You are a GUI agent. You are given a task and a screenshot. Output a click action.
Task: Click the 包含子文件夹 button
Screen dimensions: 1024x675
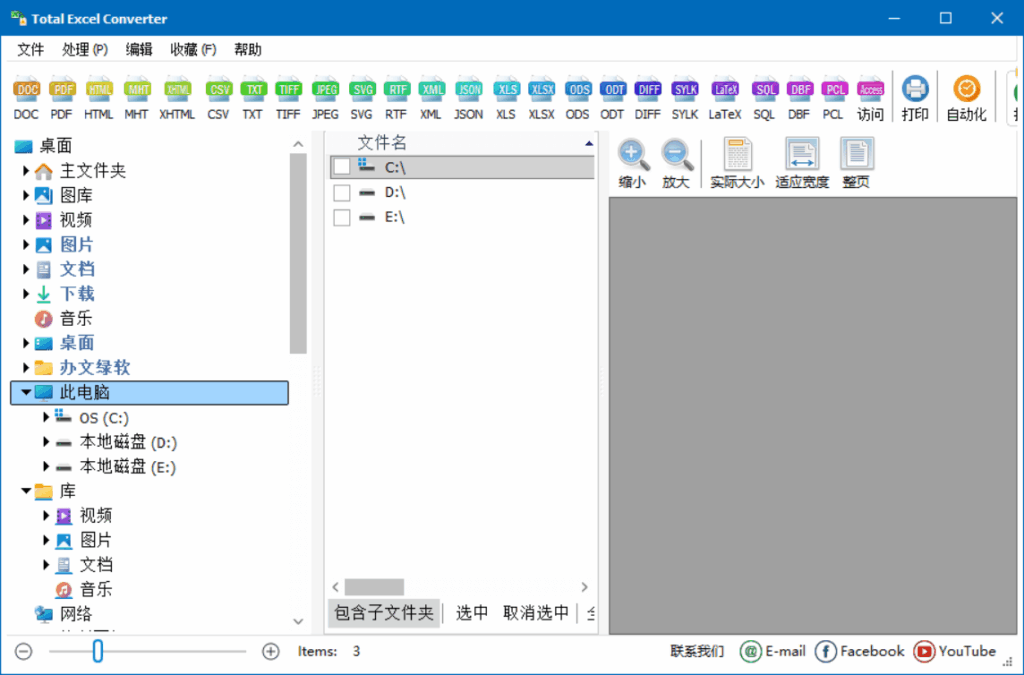pos(383,613)
